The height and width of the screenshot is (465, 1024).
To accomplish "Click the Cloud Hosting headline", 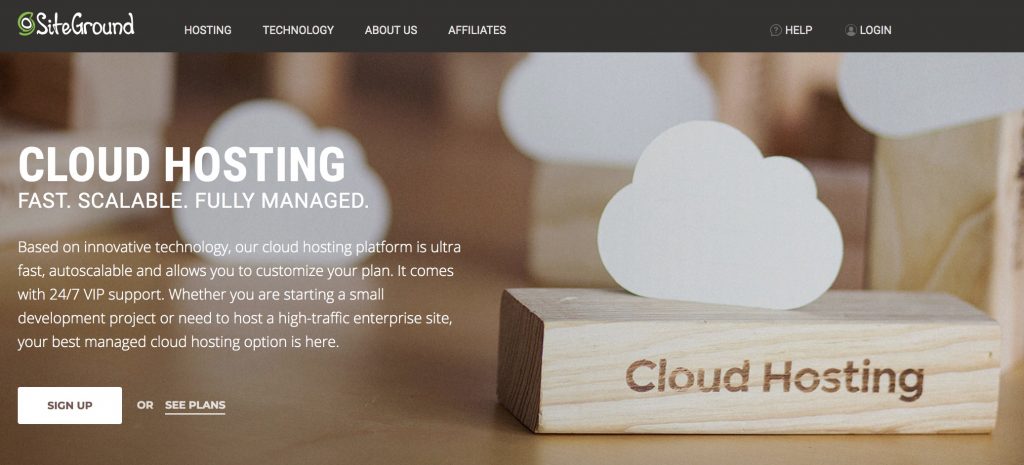I will click(x=182, y=164).
